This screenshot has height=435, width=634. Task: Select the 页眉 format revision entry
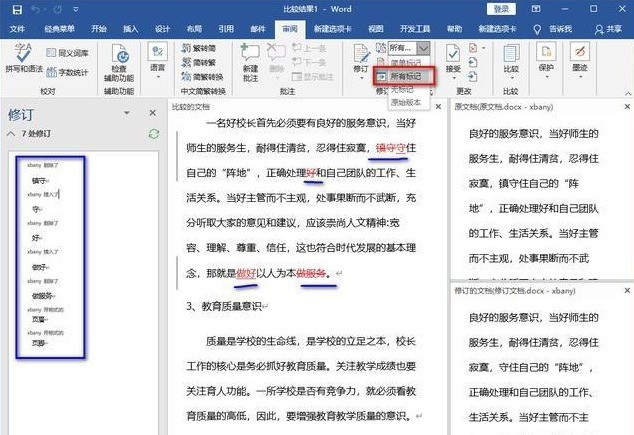point(40,319)
